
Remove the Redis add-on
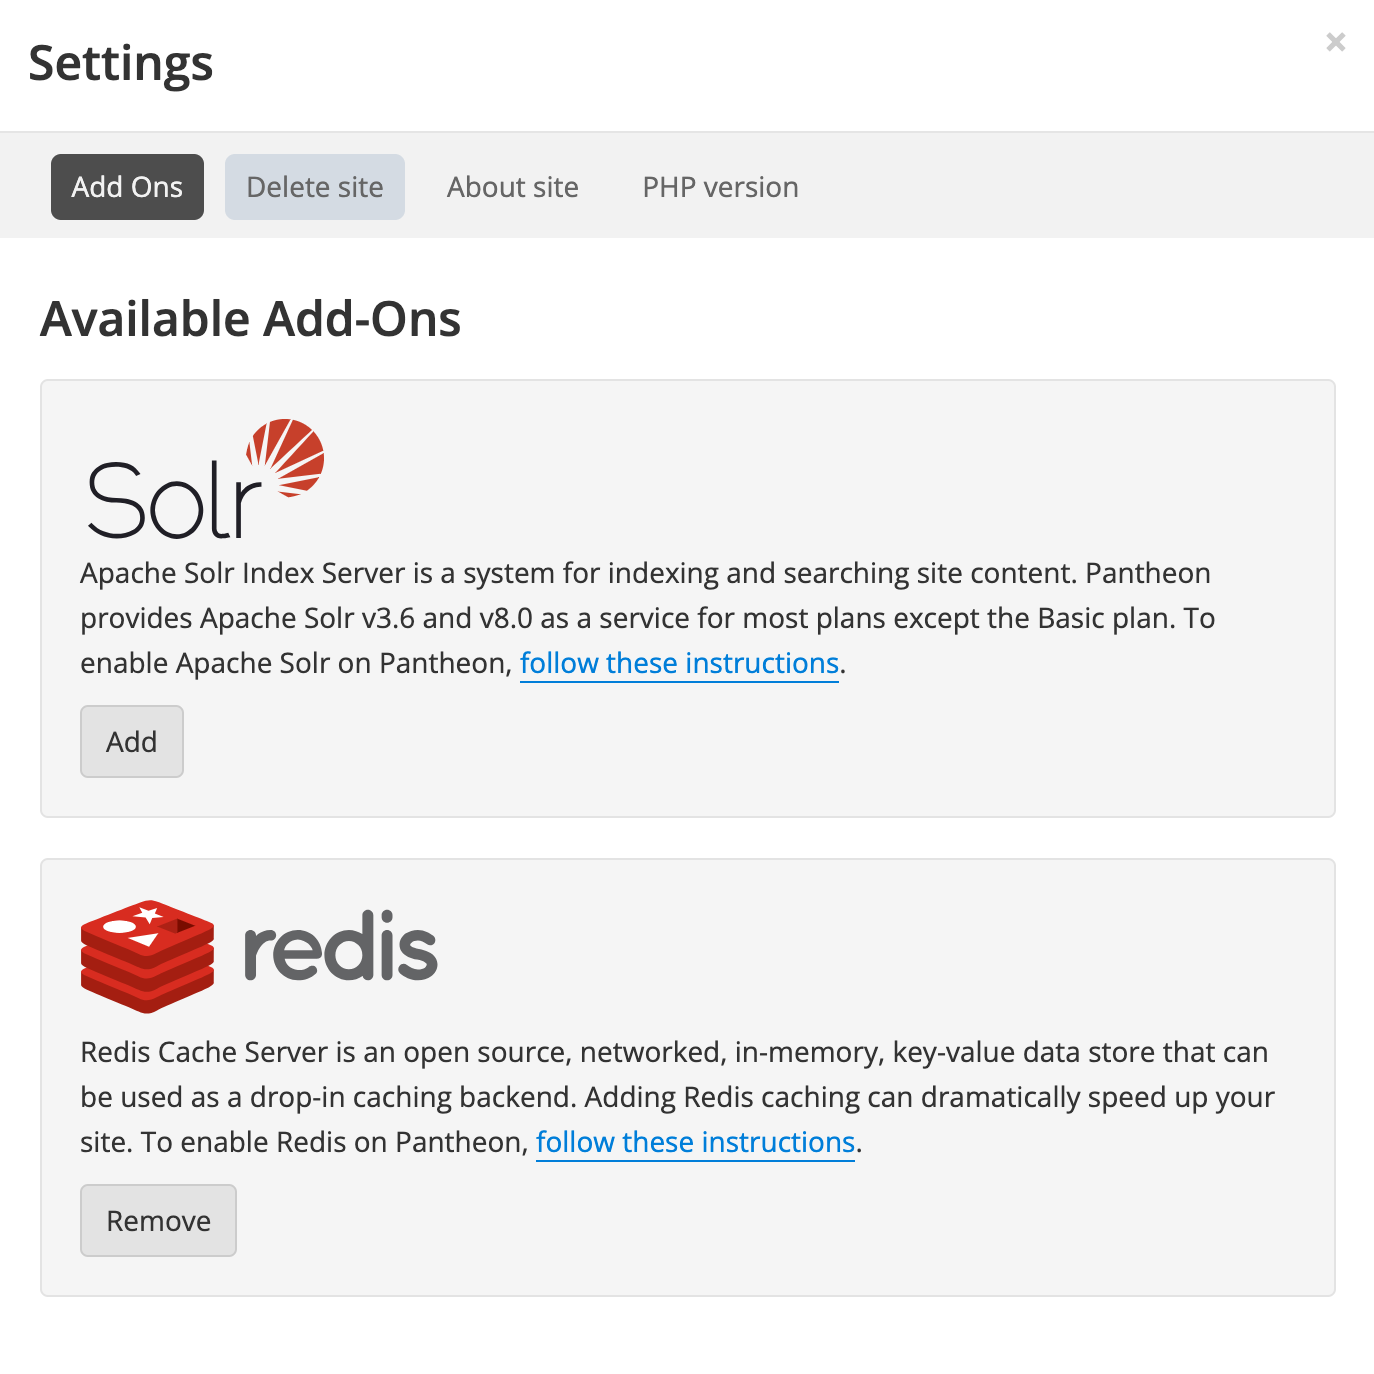158,1220
